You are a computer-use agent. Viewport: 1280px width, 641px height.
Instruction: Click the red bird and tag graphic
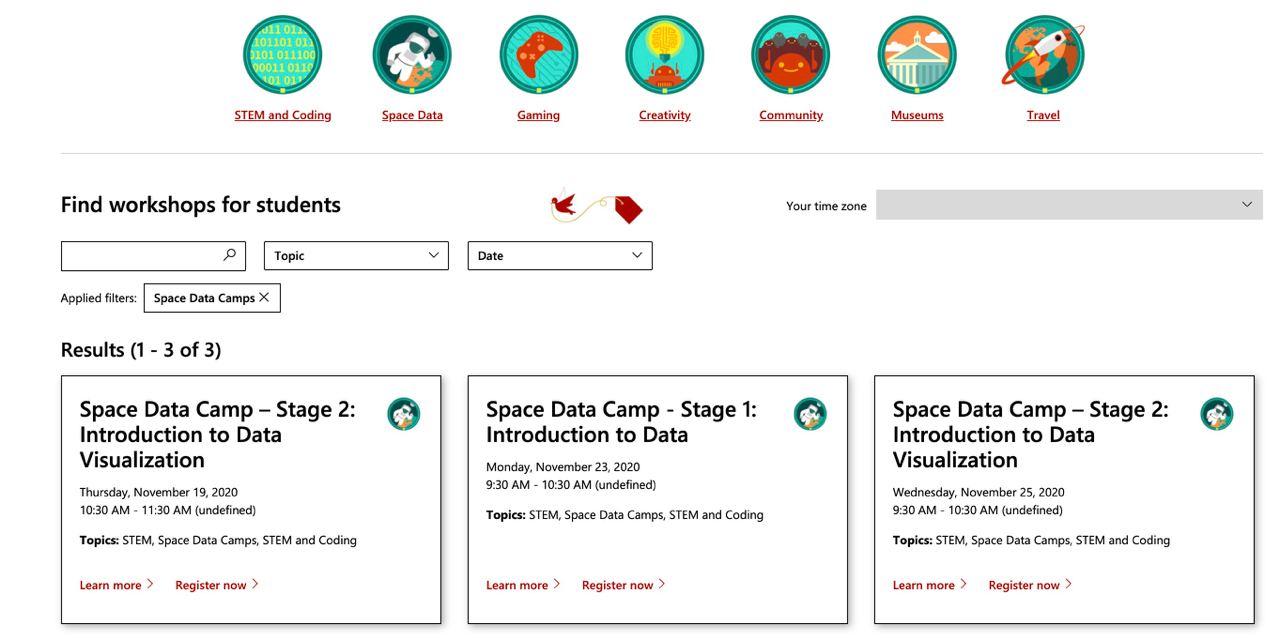click(596, 205)
